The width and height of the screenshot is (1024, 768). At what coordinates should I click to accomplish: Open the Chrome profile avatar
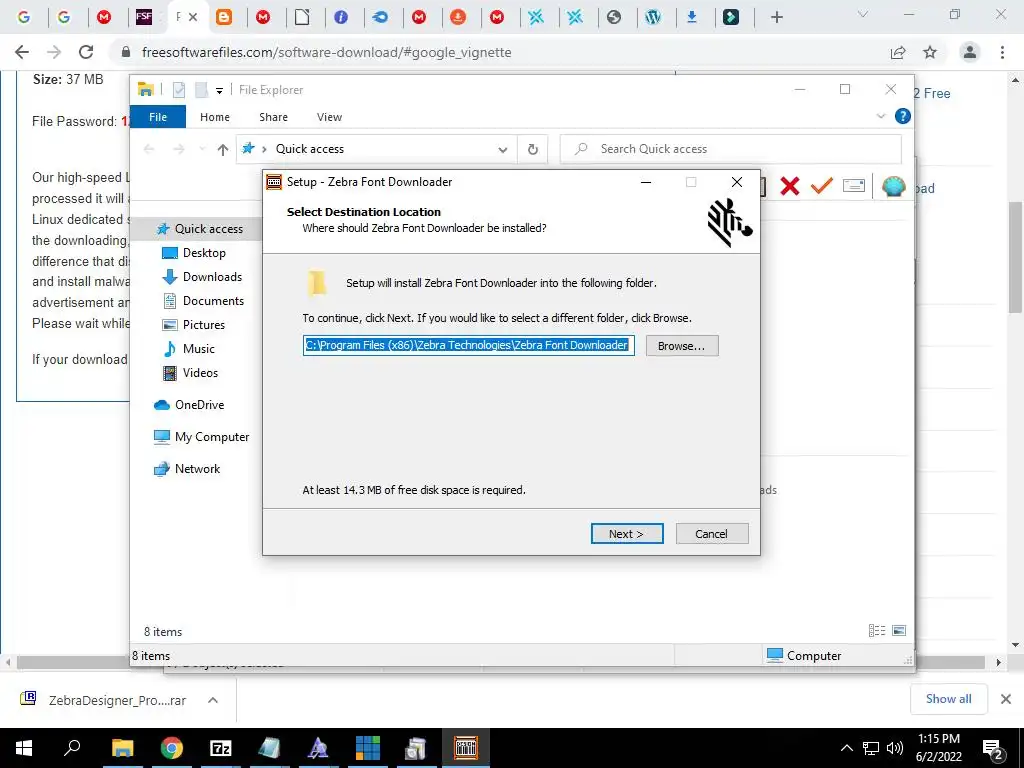pyautogui.click(x=970, y=52)
